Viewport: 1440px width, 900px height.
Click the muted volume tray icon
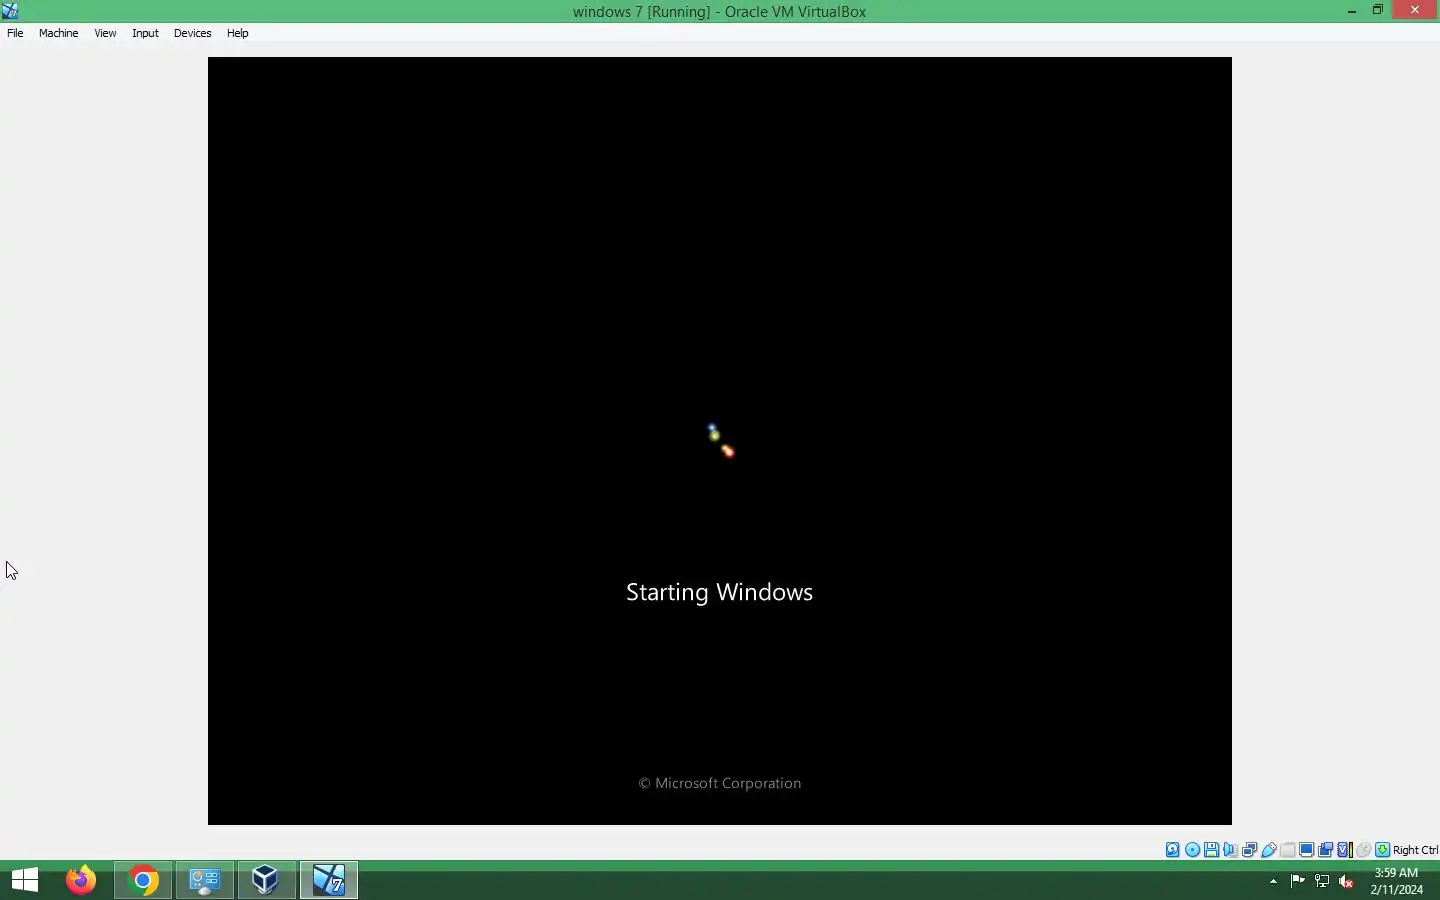1347,881
